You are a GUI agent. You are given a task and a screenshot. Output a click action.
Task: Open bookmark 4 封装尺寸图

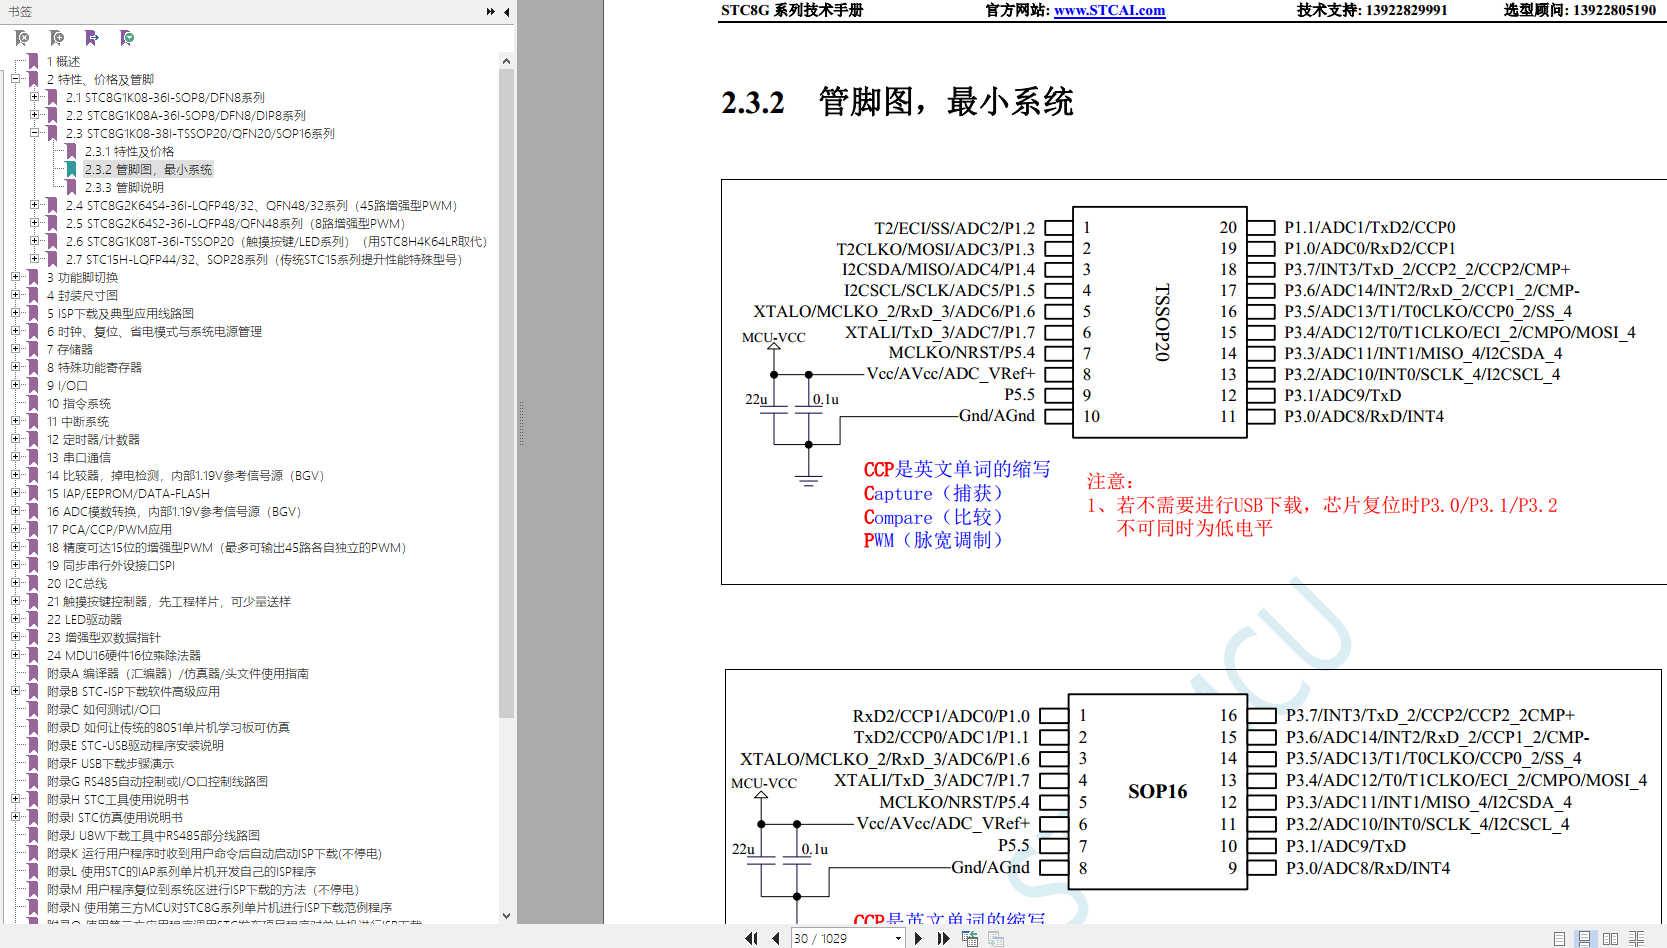(82, 295)
